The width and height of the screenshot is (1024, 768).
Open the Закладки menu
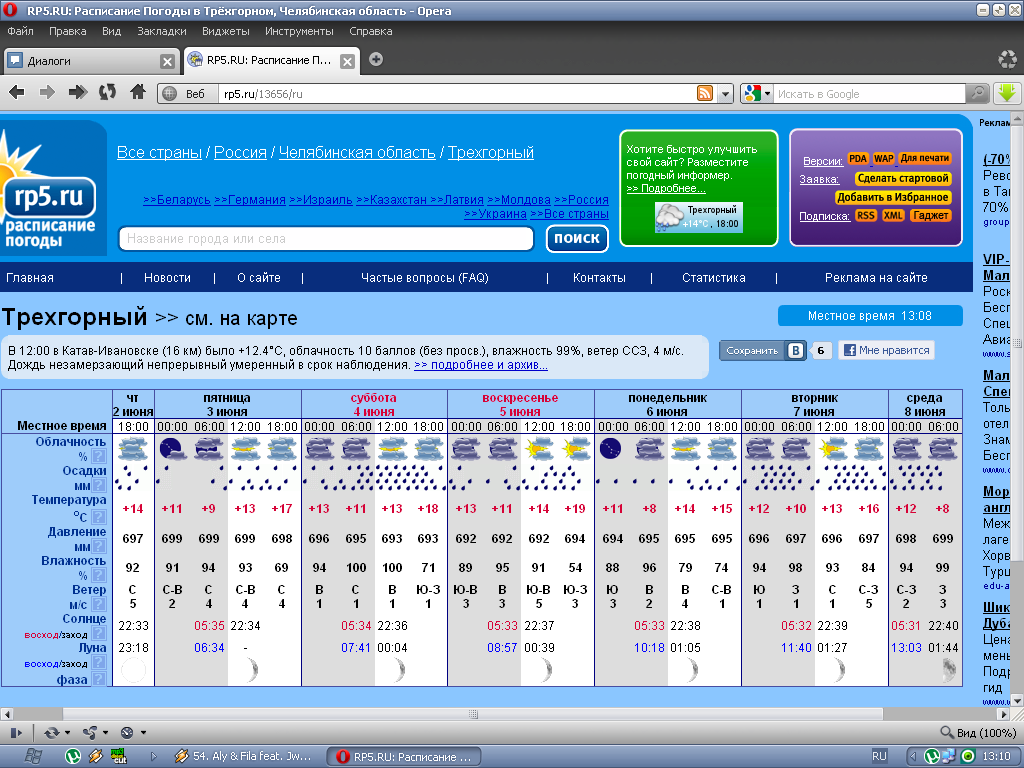161,31
